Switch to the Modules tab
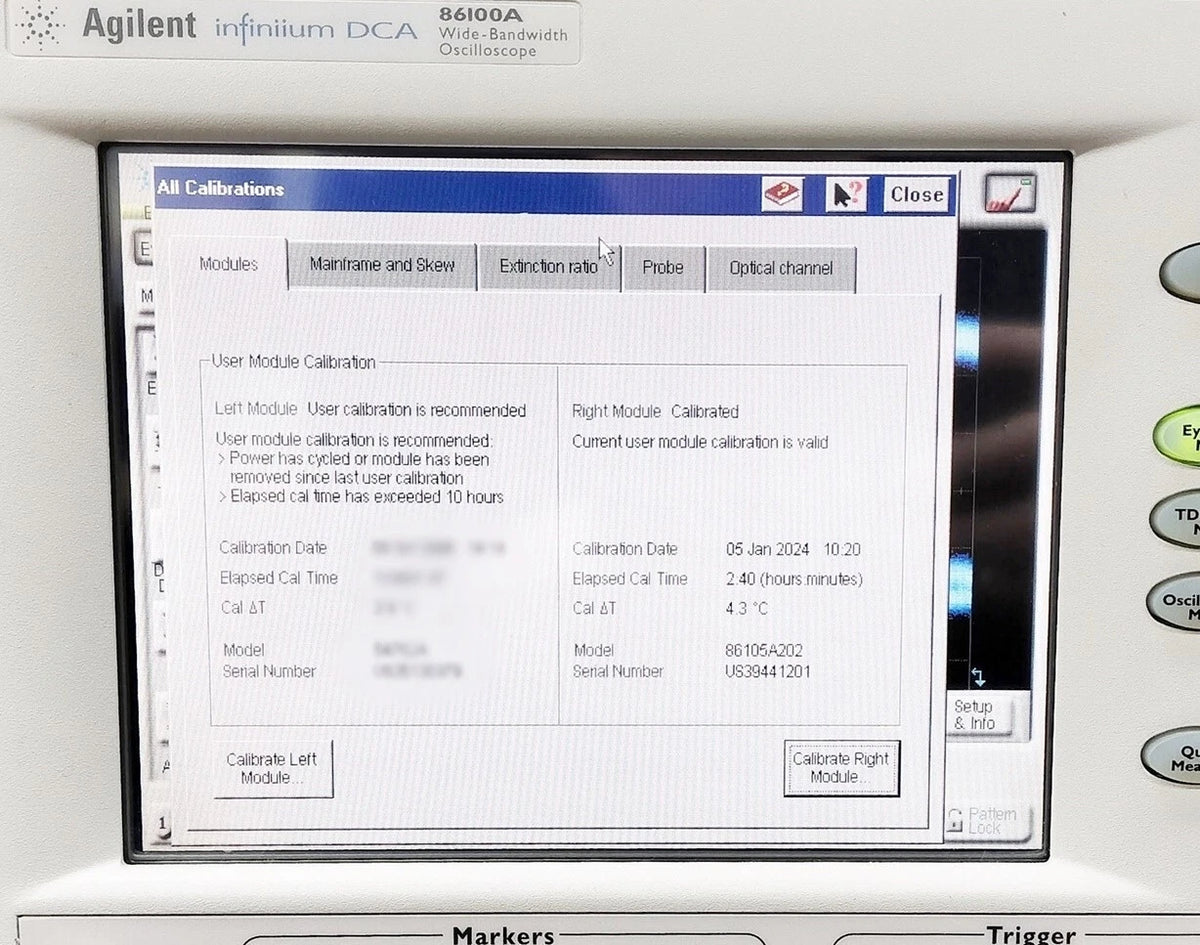1200x945 pixels. (228, 265)
